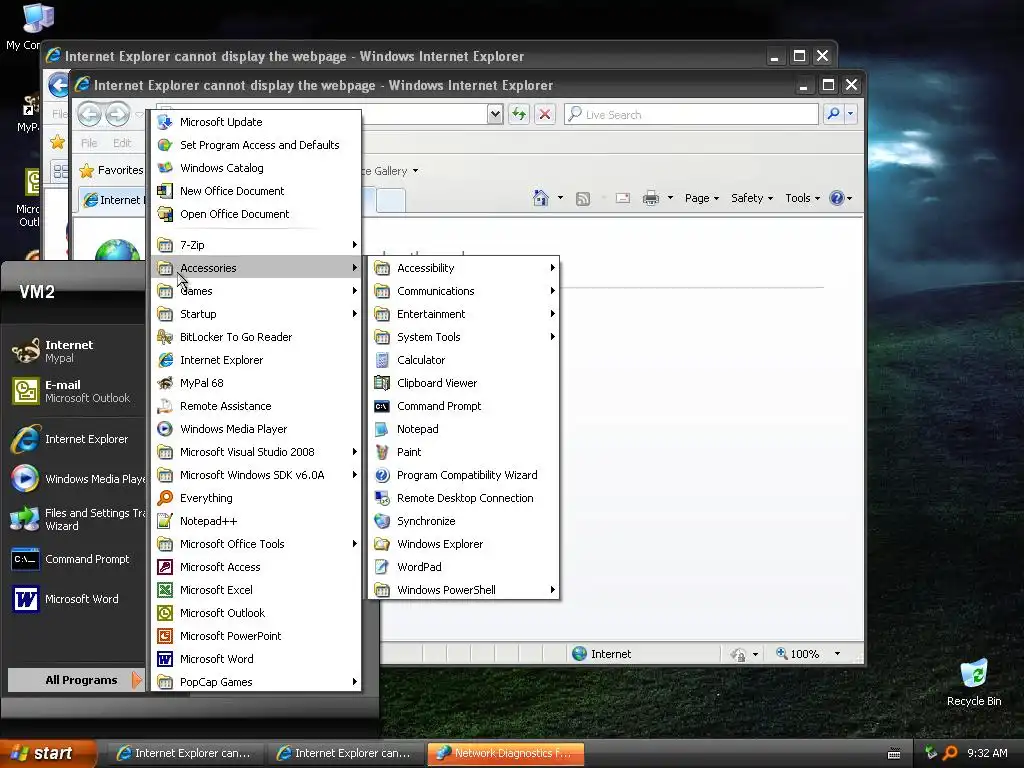The image size is (1024, 768).
Task: Open the IE zoom level dropdown
Action: coord(837,654)
